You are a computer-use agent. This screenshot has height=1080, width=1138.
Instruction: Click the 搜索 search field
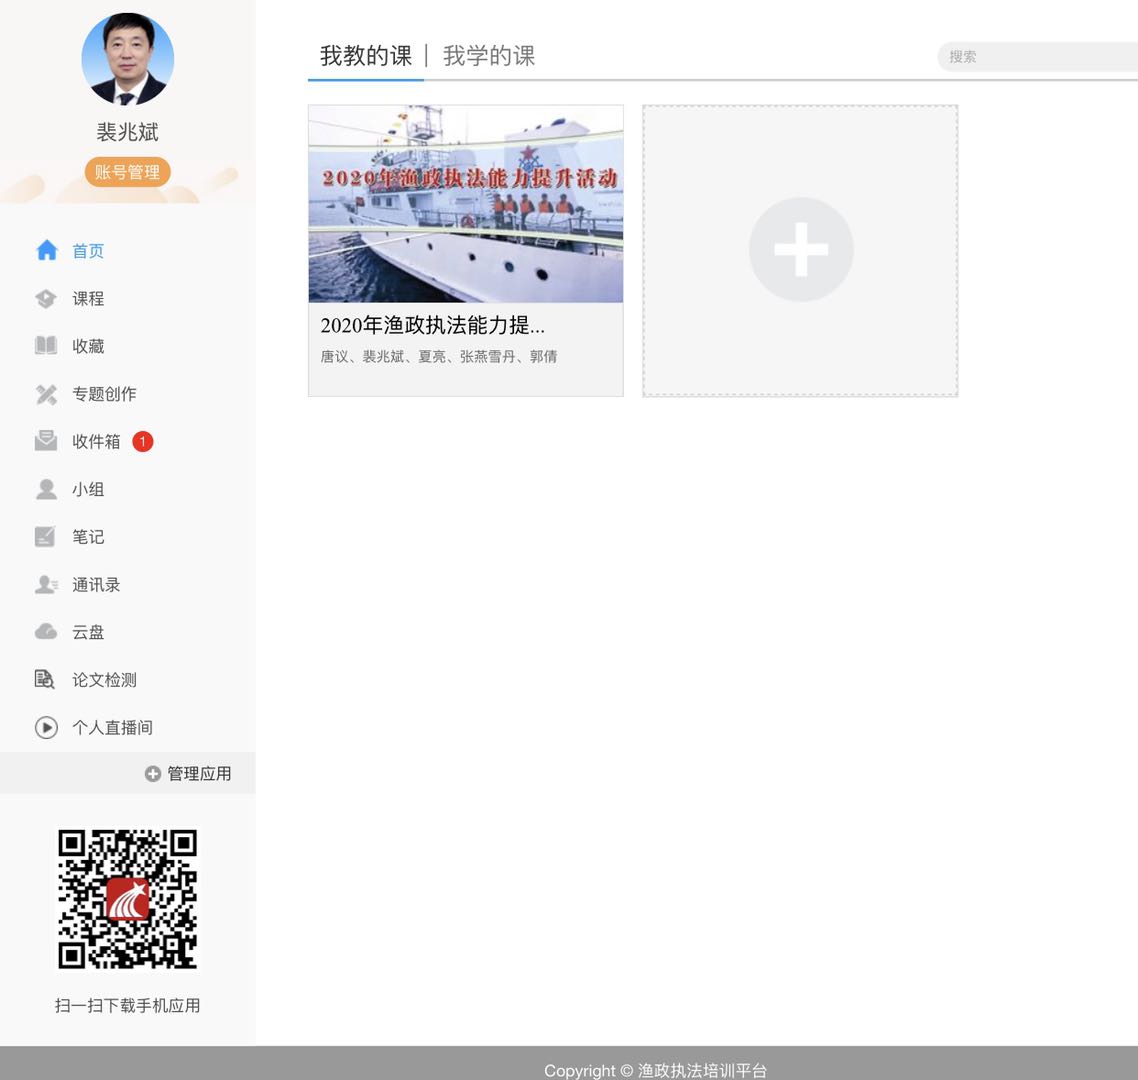pos(1038,57)
